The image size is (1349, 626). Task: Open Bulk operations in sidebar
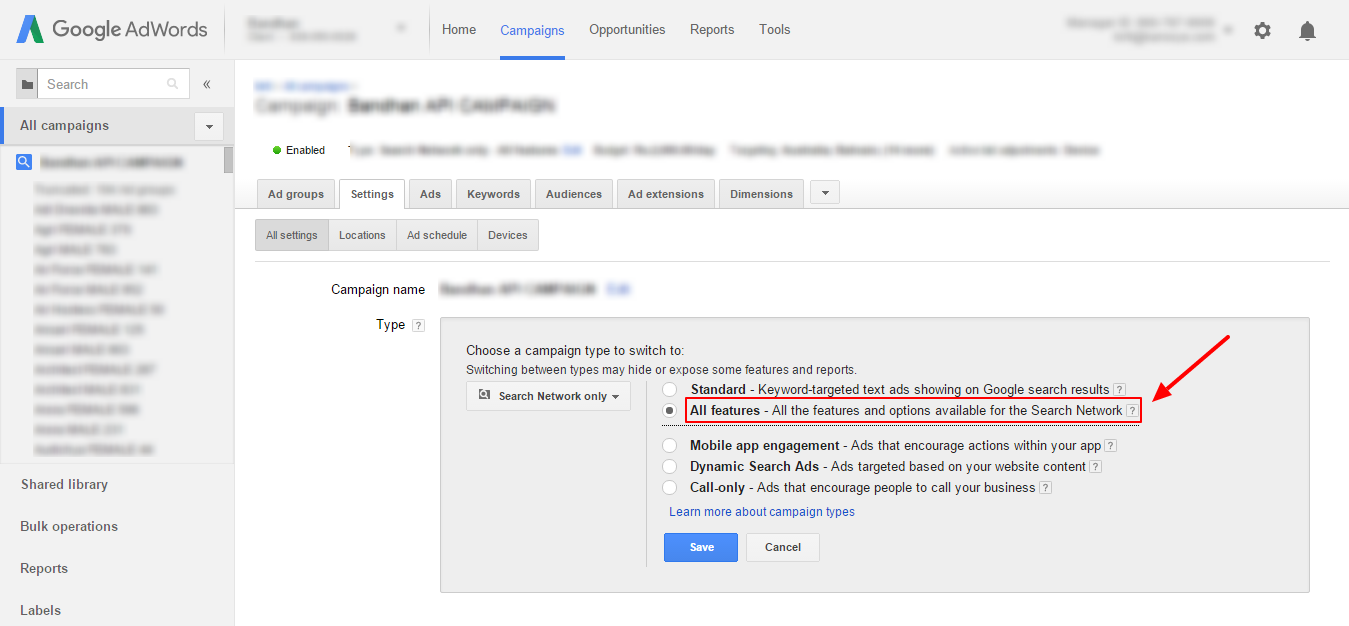[69, 526]
